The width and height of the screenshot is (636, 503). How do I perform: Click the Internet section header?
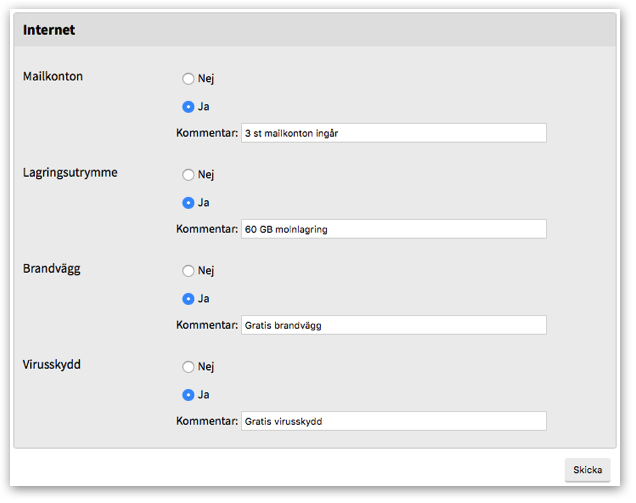coord(49,30)
